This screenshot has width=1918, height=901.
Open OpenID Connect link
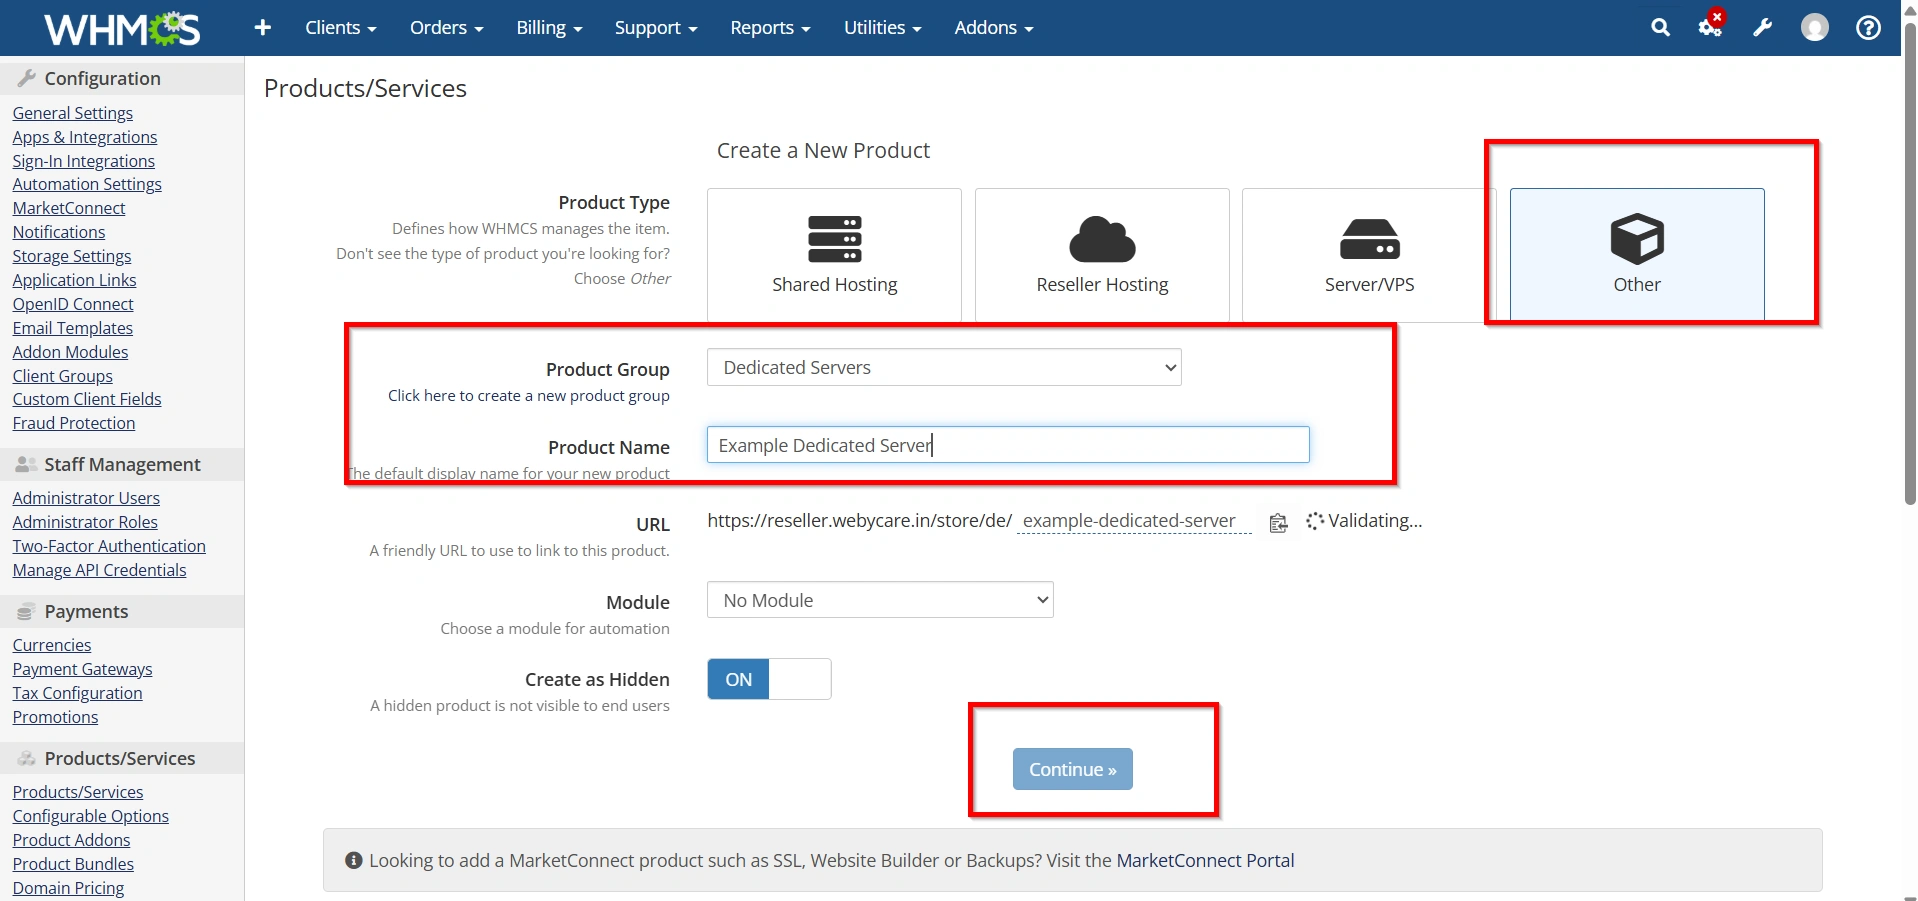(x=73, y=304)
